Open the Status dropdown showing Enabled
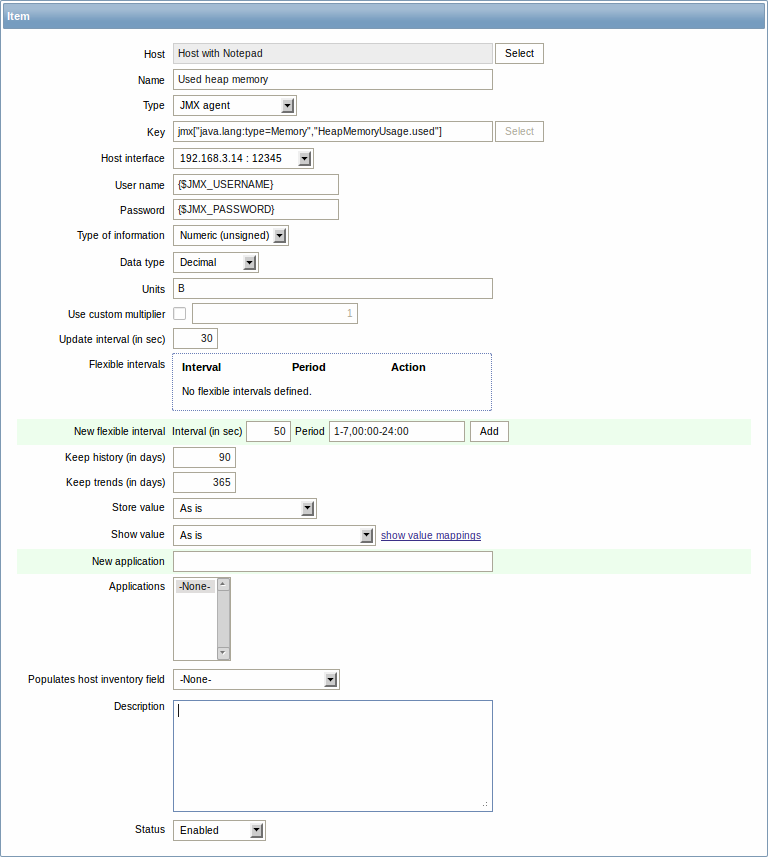Screen dimensions: 768x857 pos(219,831)
